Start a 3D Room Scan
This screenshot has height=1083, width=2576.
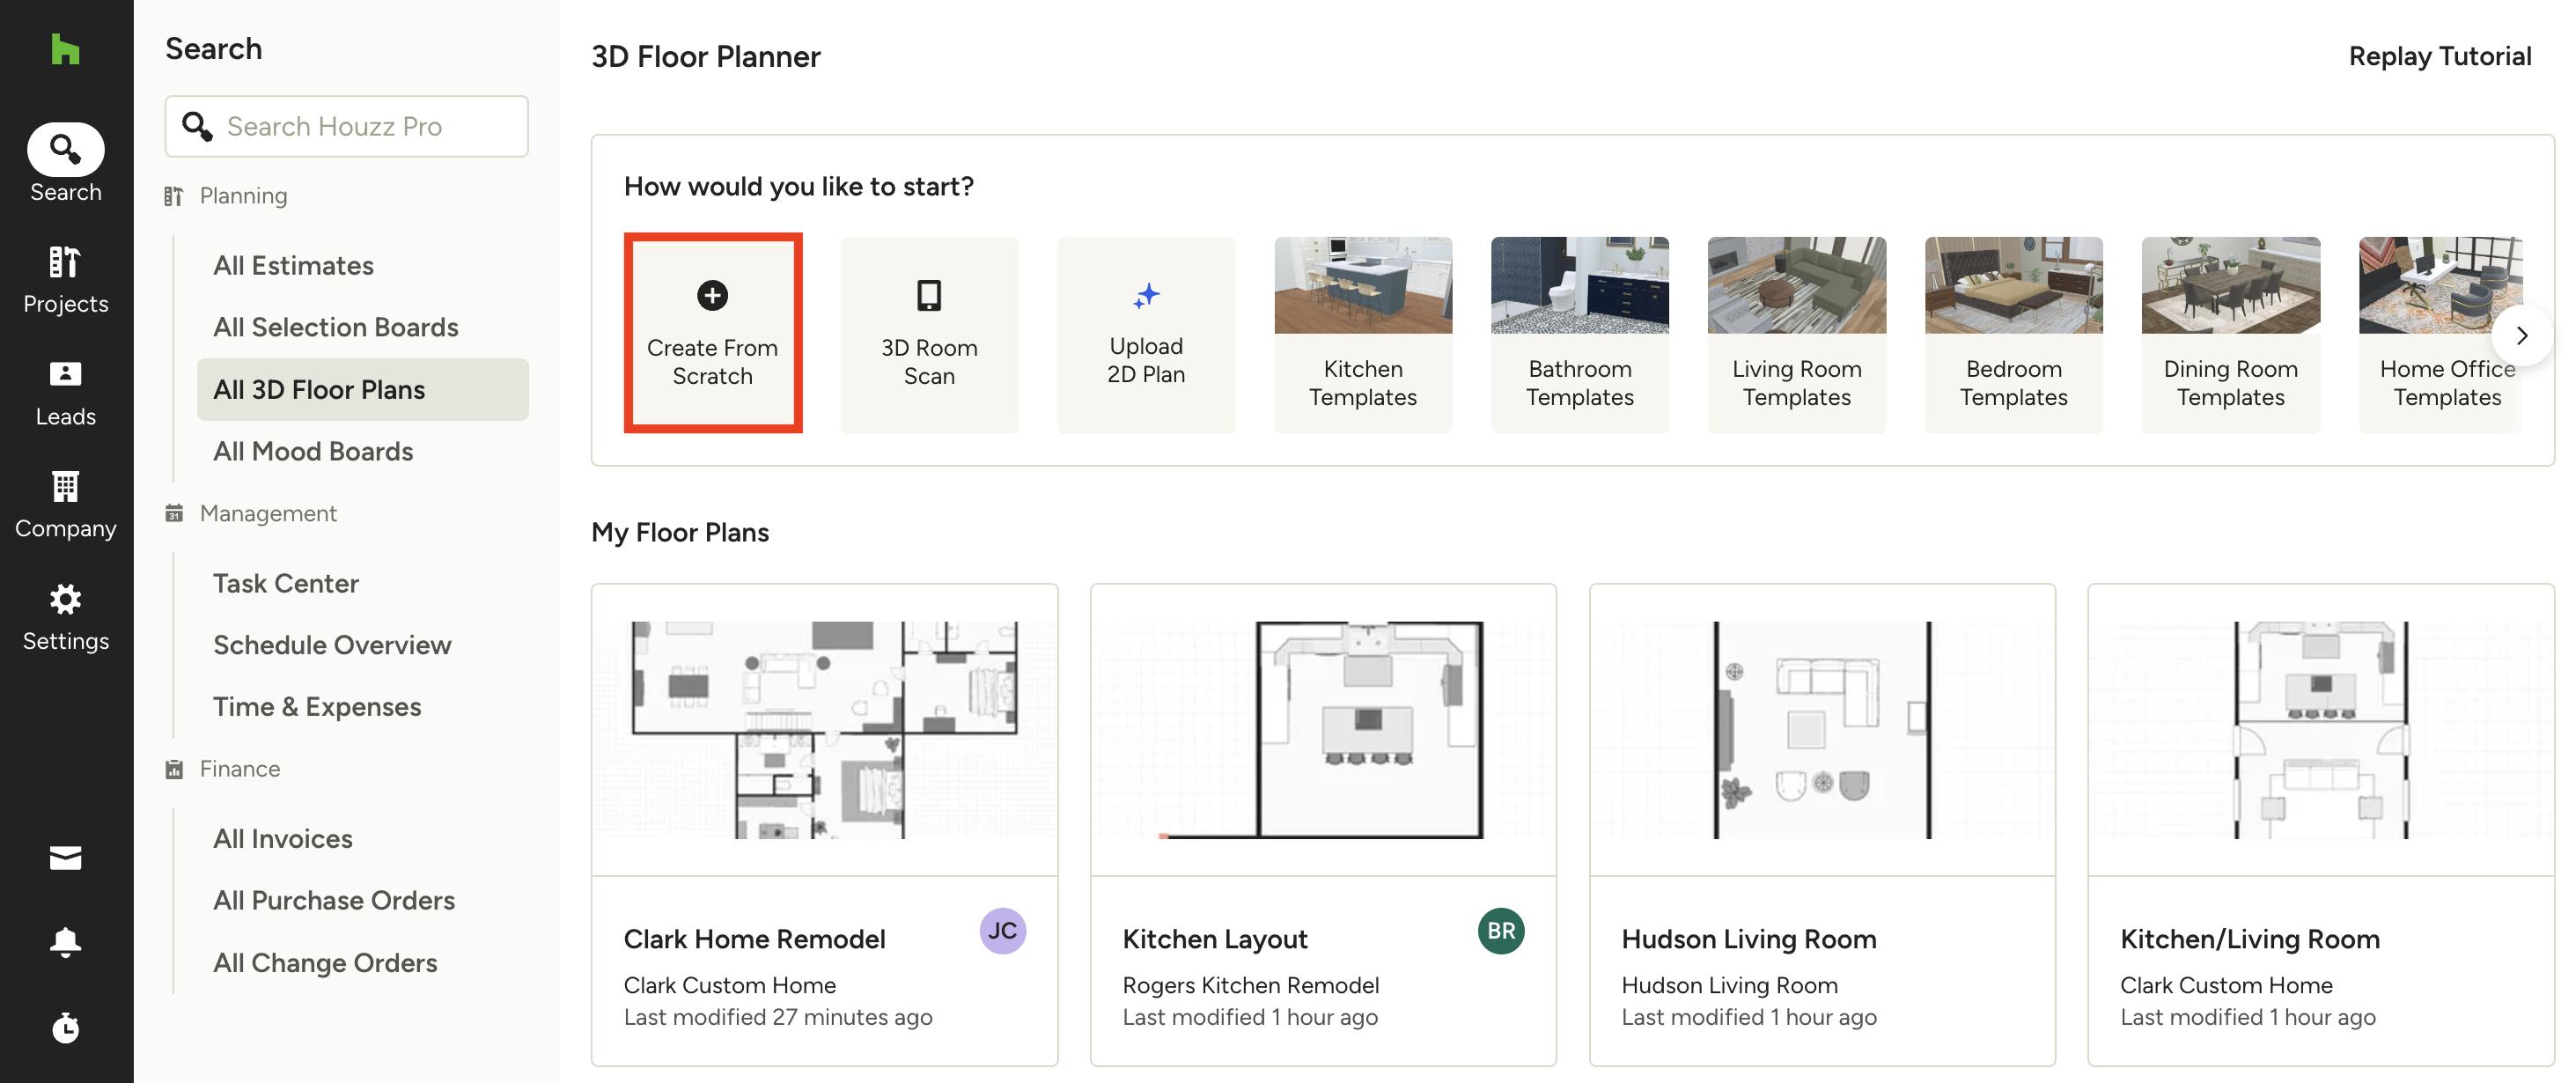pos(928,333)
